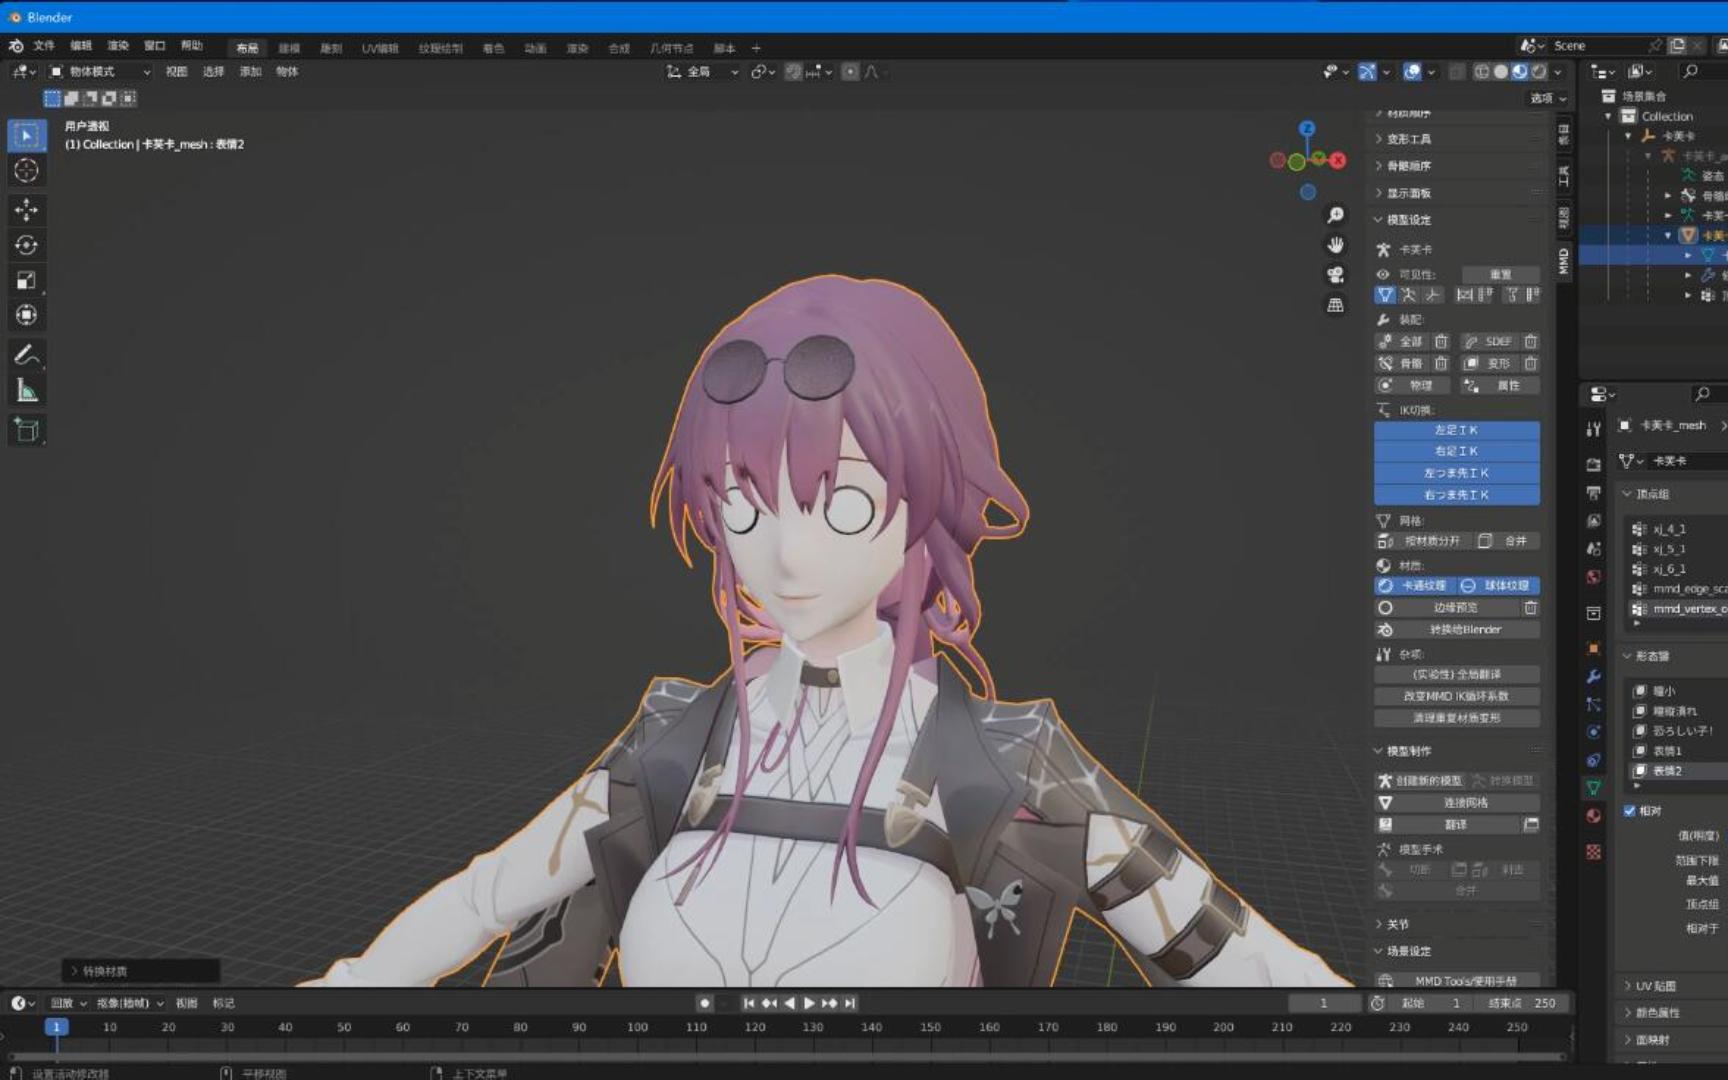Image resolution: width=1728 pixels, height=1080 pixels.
Task: Activate the Transform tool
Action: [x=27, y=315]
